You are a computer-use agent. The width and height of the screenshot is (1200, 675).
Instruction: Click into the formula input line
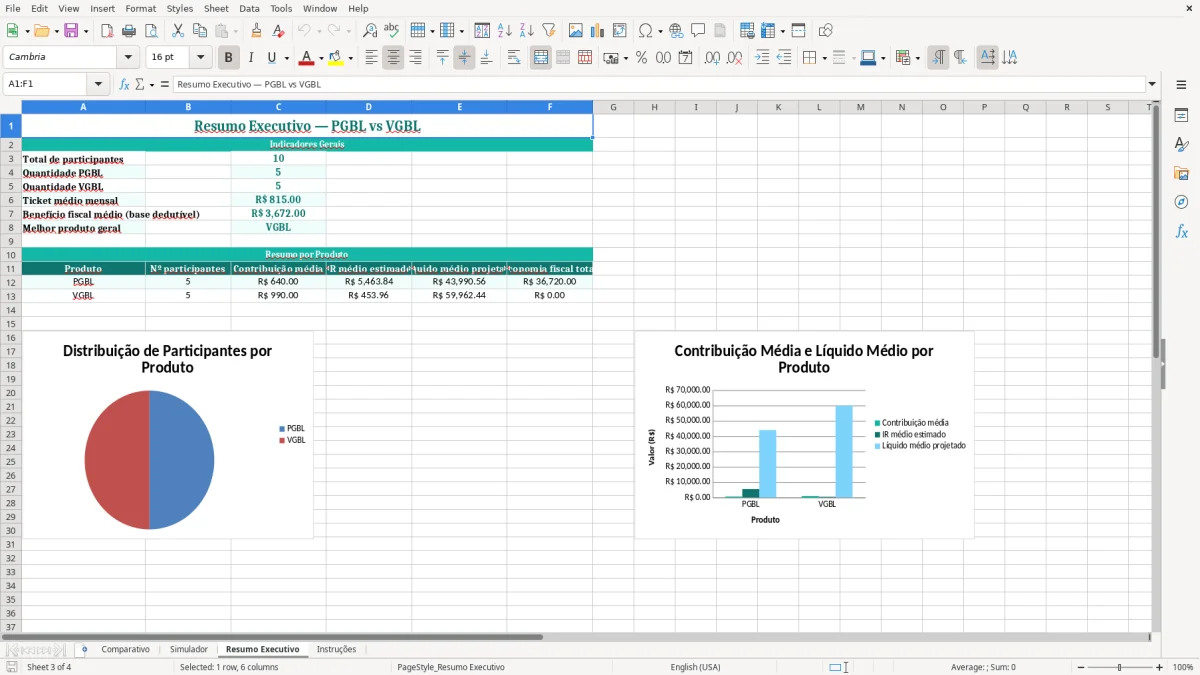click(659, 85)
